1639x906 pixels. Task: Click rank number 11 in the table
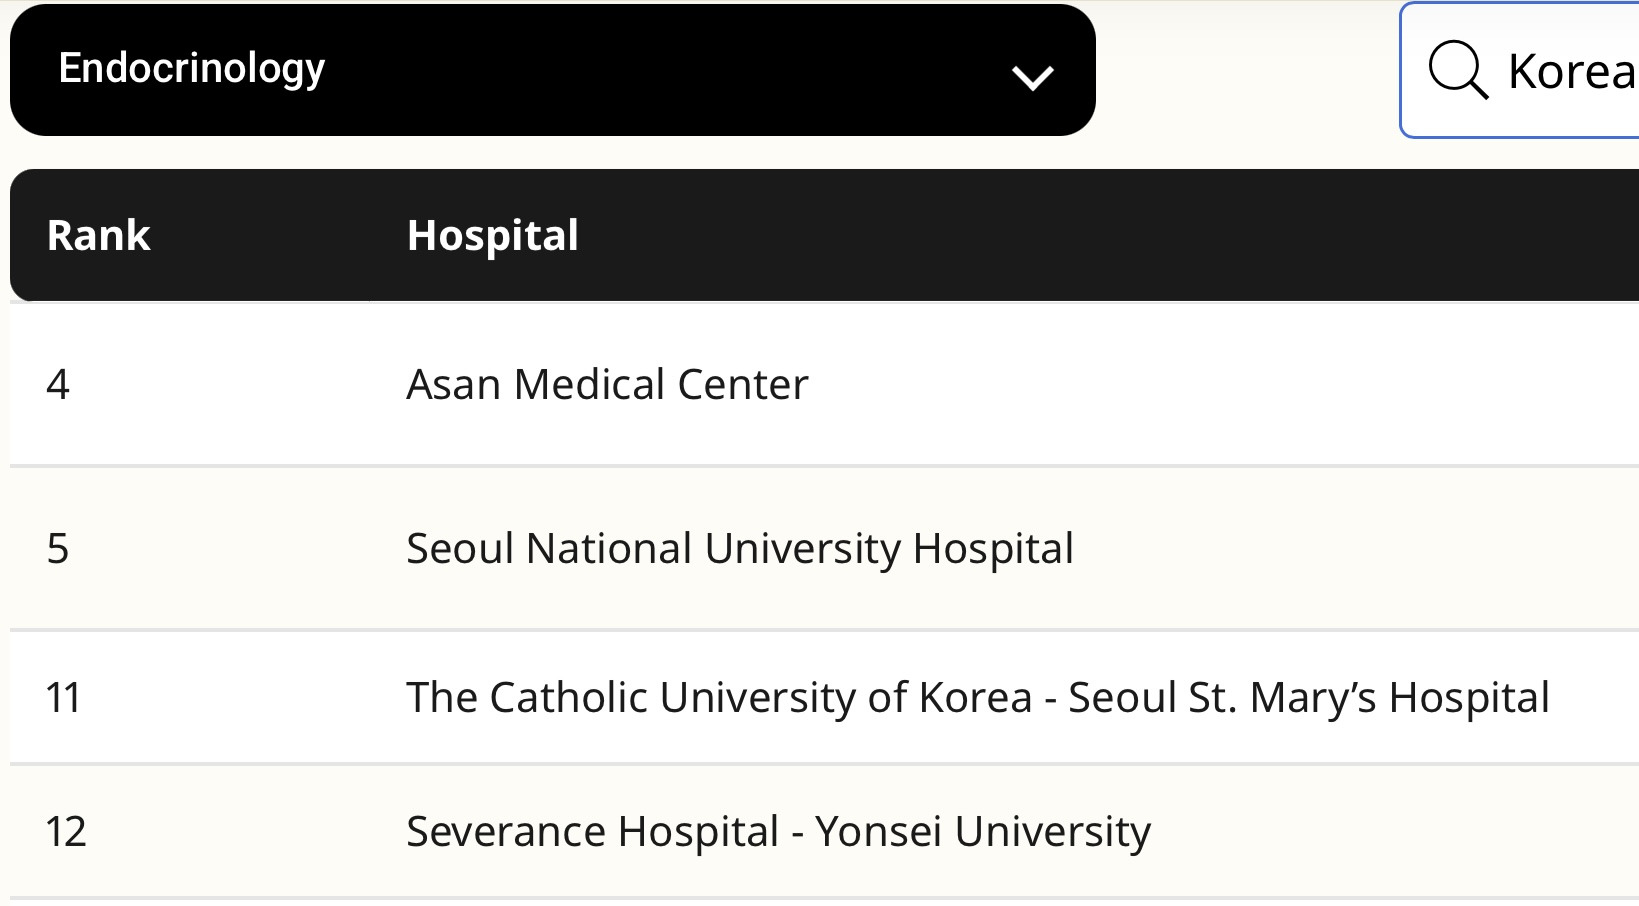coord(63,698)
